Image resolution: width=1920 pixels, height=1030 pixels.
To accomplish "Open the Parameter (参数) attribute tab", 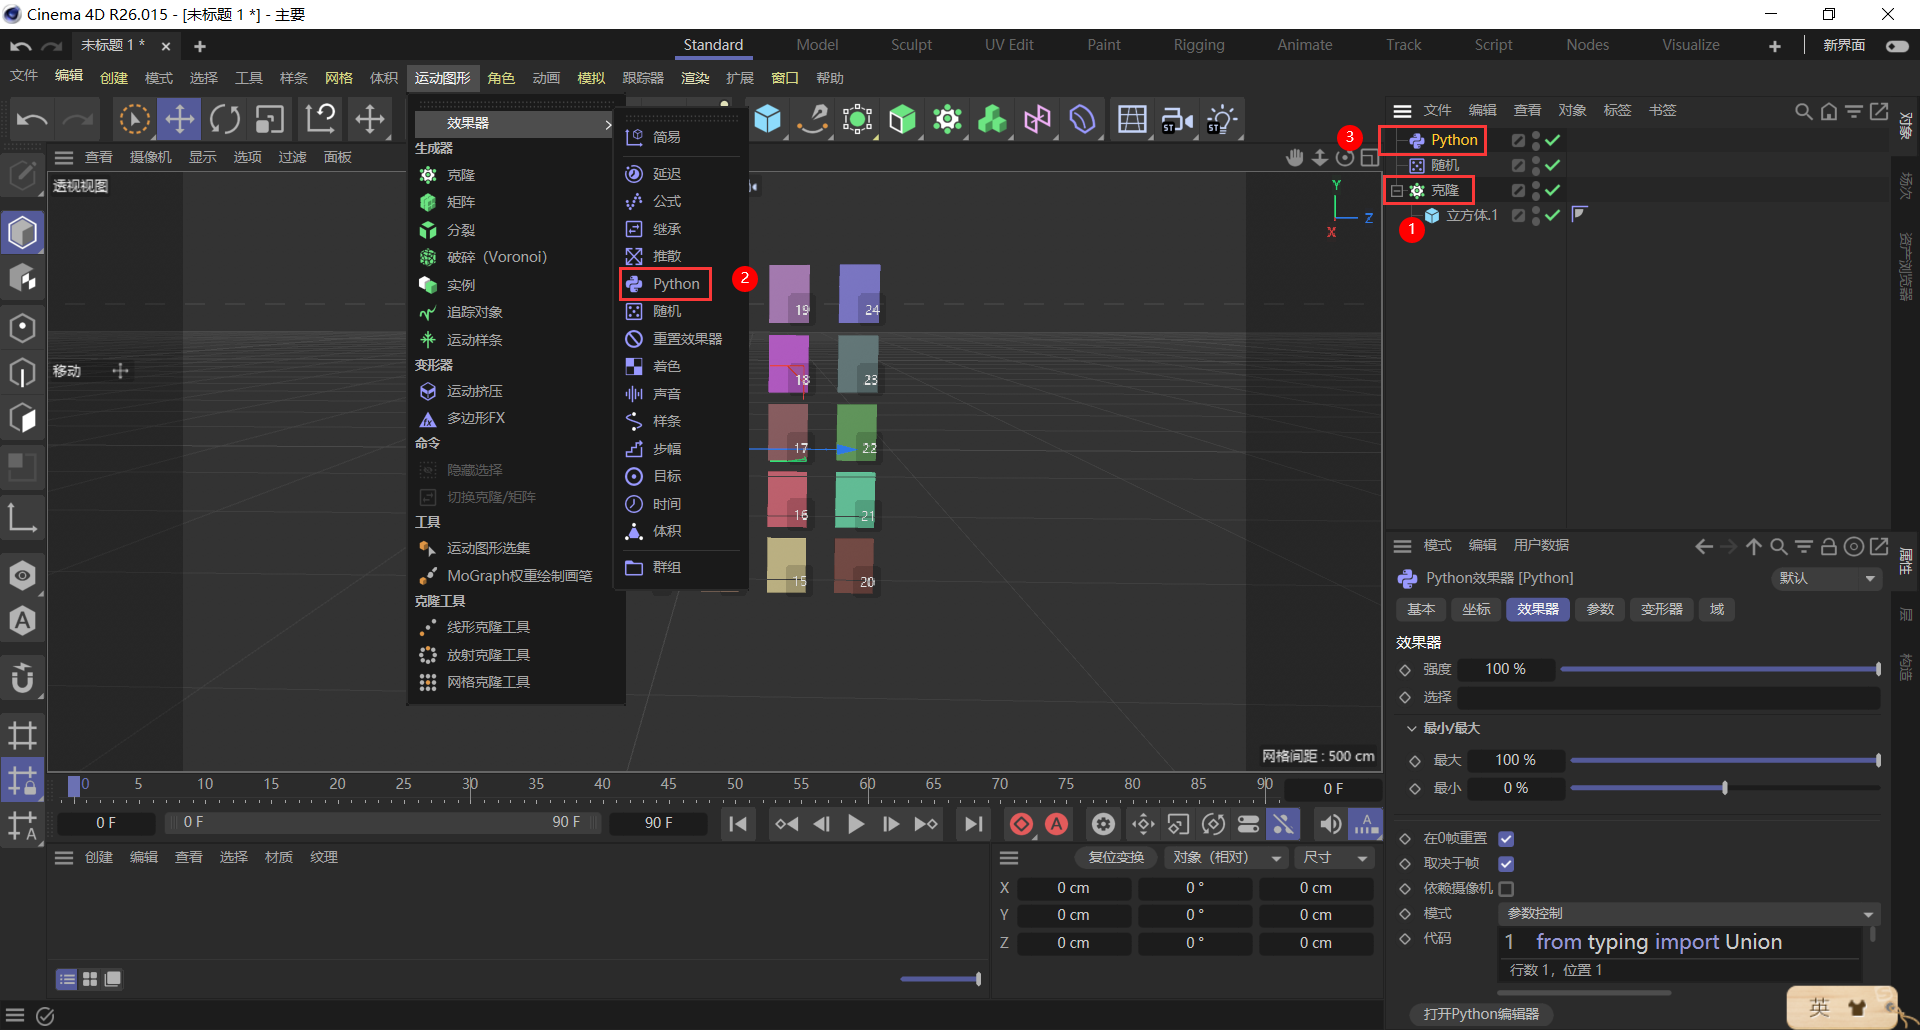I will point(1600,609).
